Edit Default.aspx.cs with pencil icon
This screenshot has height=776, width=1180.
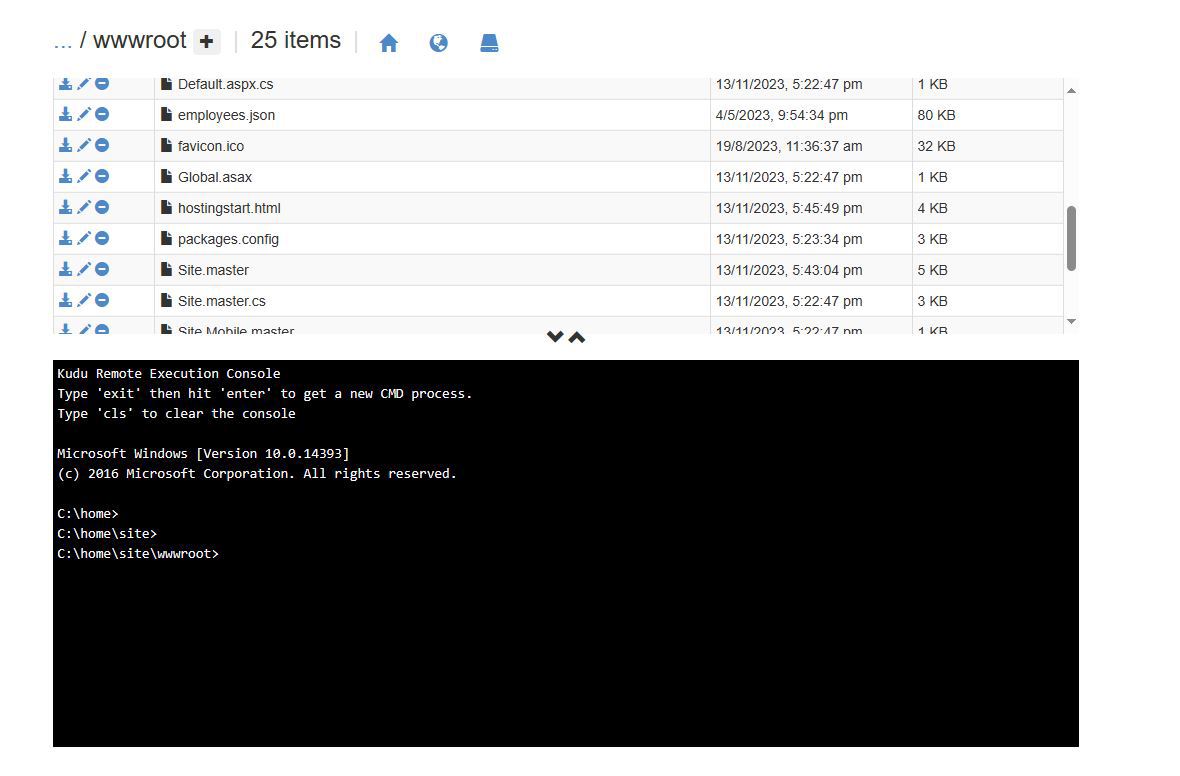[84, 84]
